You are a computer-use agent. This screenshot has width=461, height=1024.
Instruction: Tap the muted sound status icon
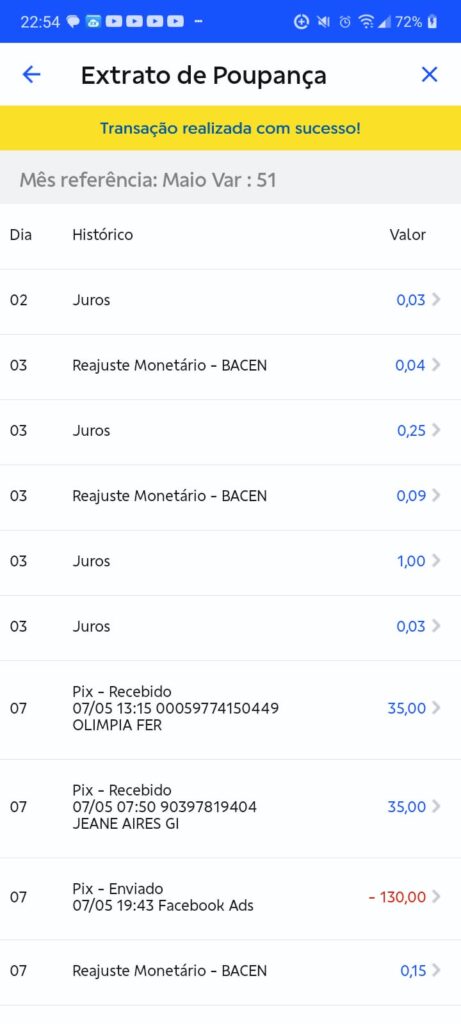coord(323,22)
